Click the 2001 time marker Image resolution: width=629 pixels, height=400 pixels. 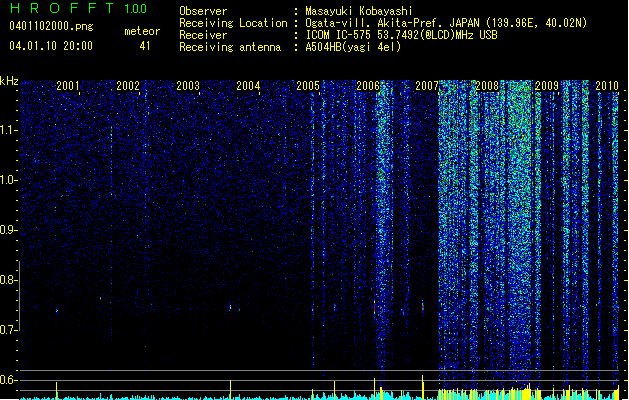pos(68,85)
